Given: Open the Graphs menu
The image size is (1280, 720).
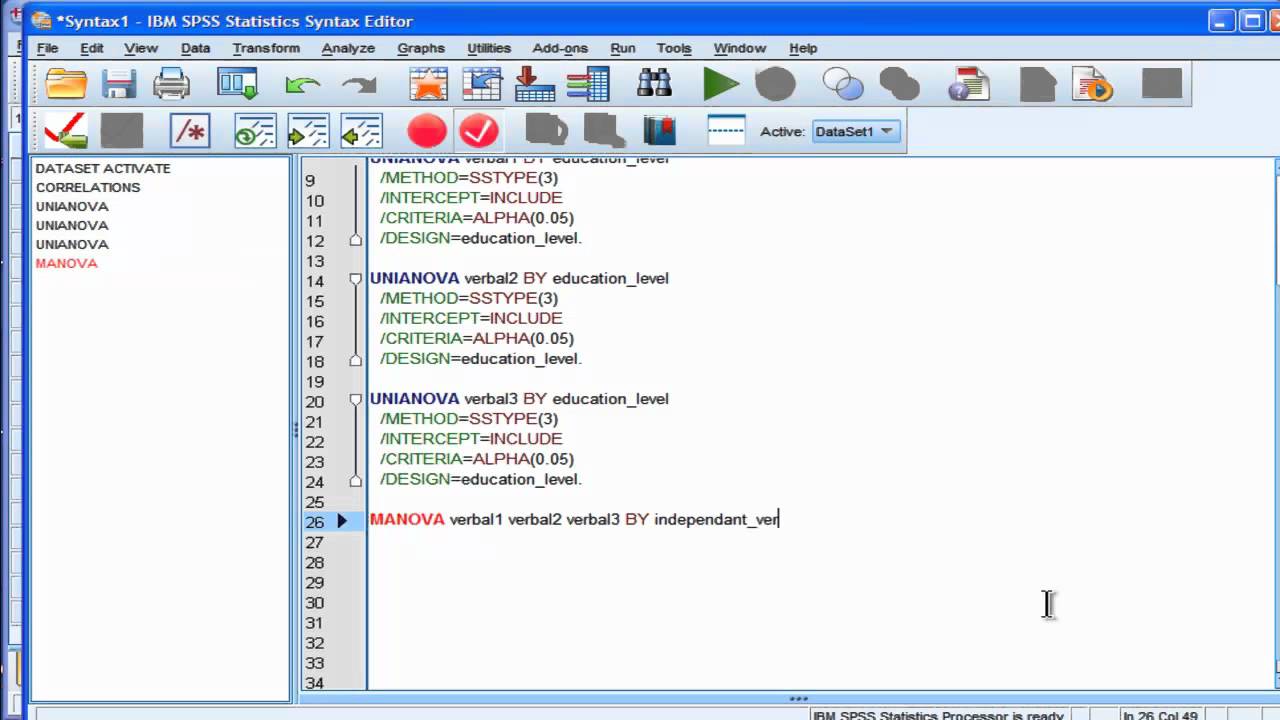Looking at the screenshot, I should pos(421,48).
